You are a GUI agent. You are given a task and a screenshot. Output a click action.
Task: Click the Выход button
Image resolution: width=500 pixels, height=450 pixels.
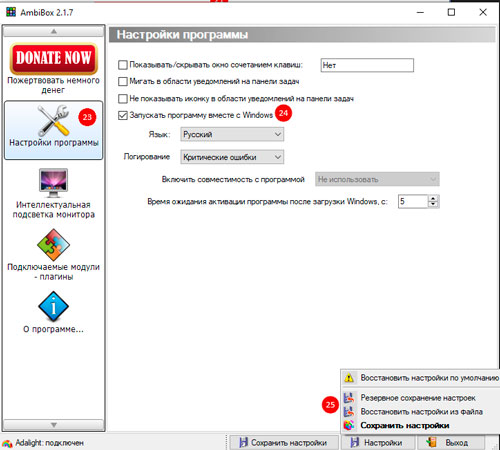pos(450,443)
